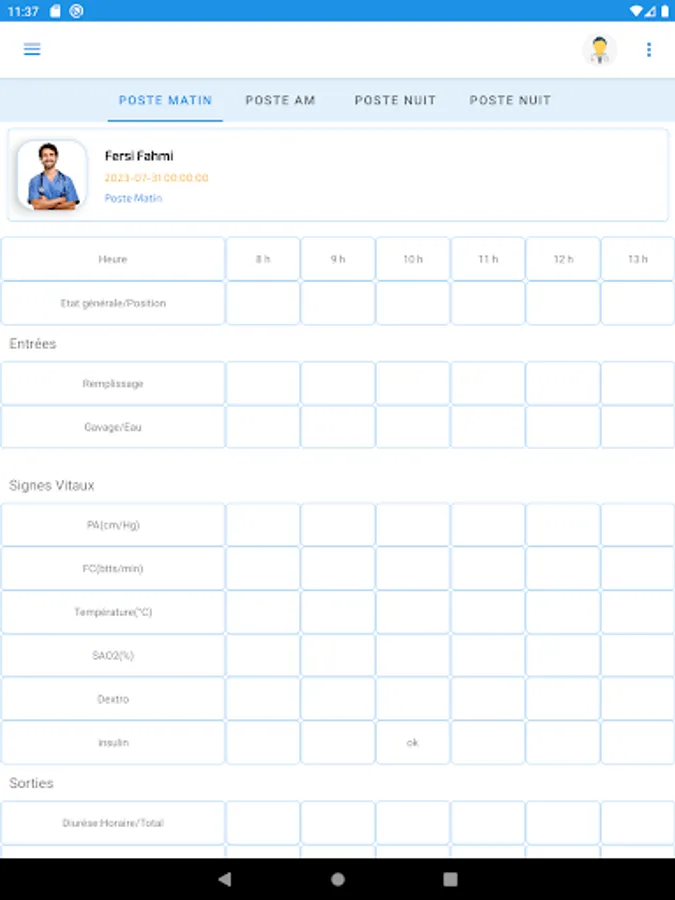Screen dimensions: 675x900
Task: Edit SAO2(%) cell at 11 h
Action: pyautogui.click(x=488, y=655)
